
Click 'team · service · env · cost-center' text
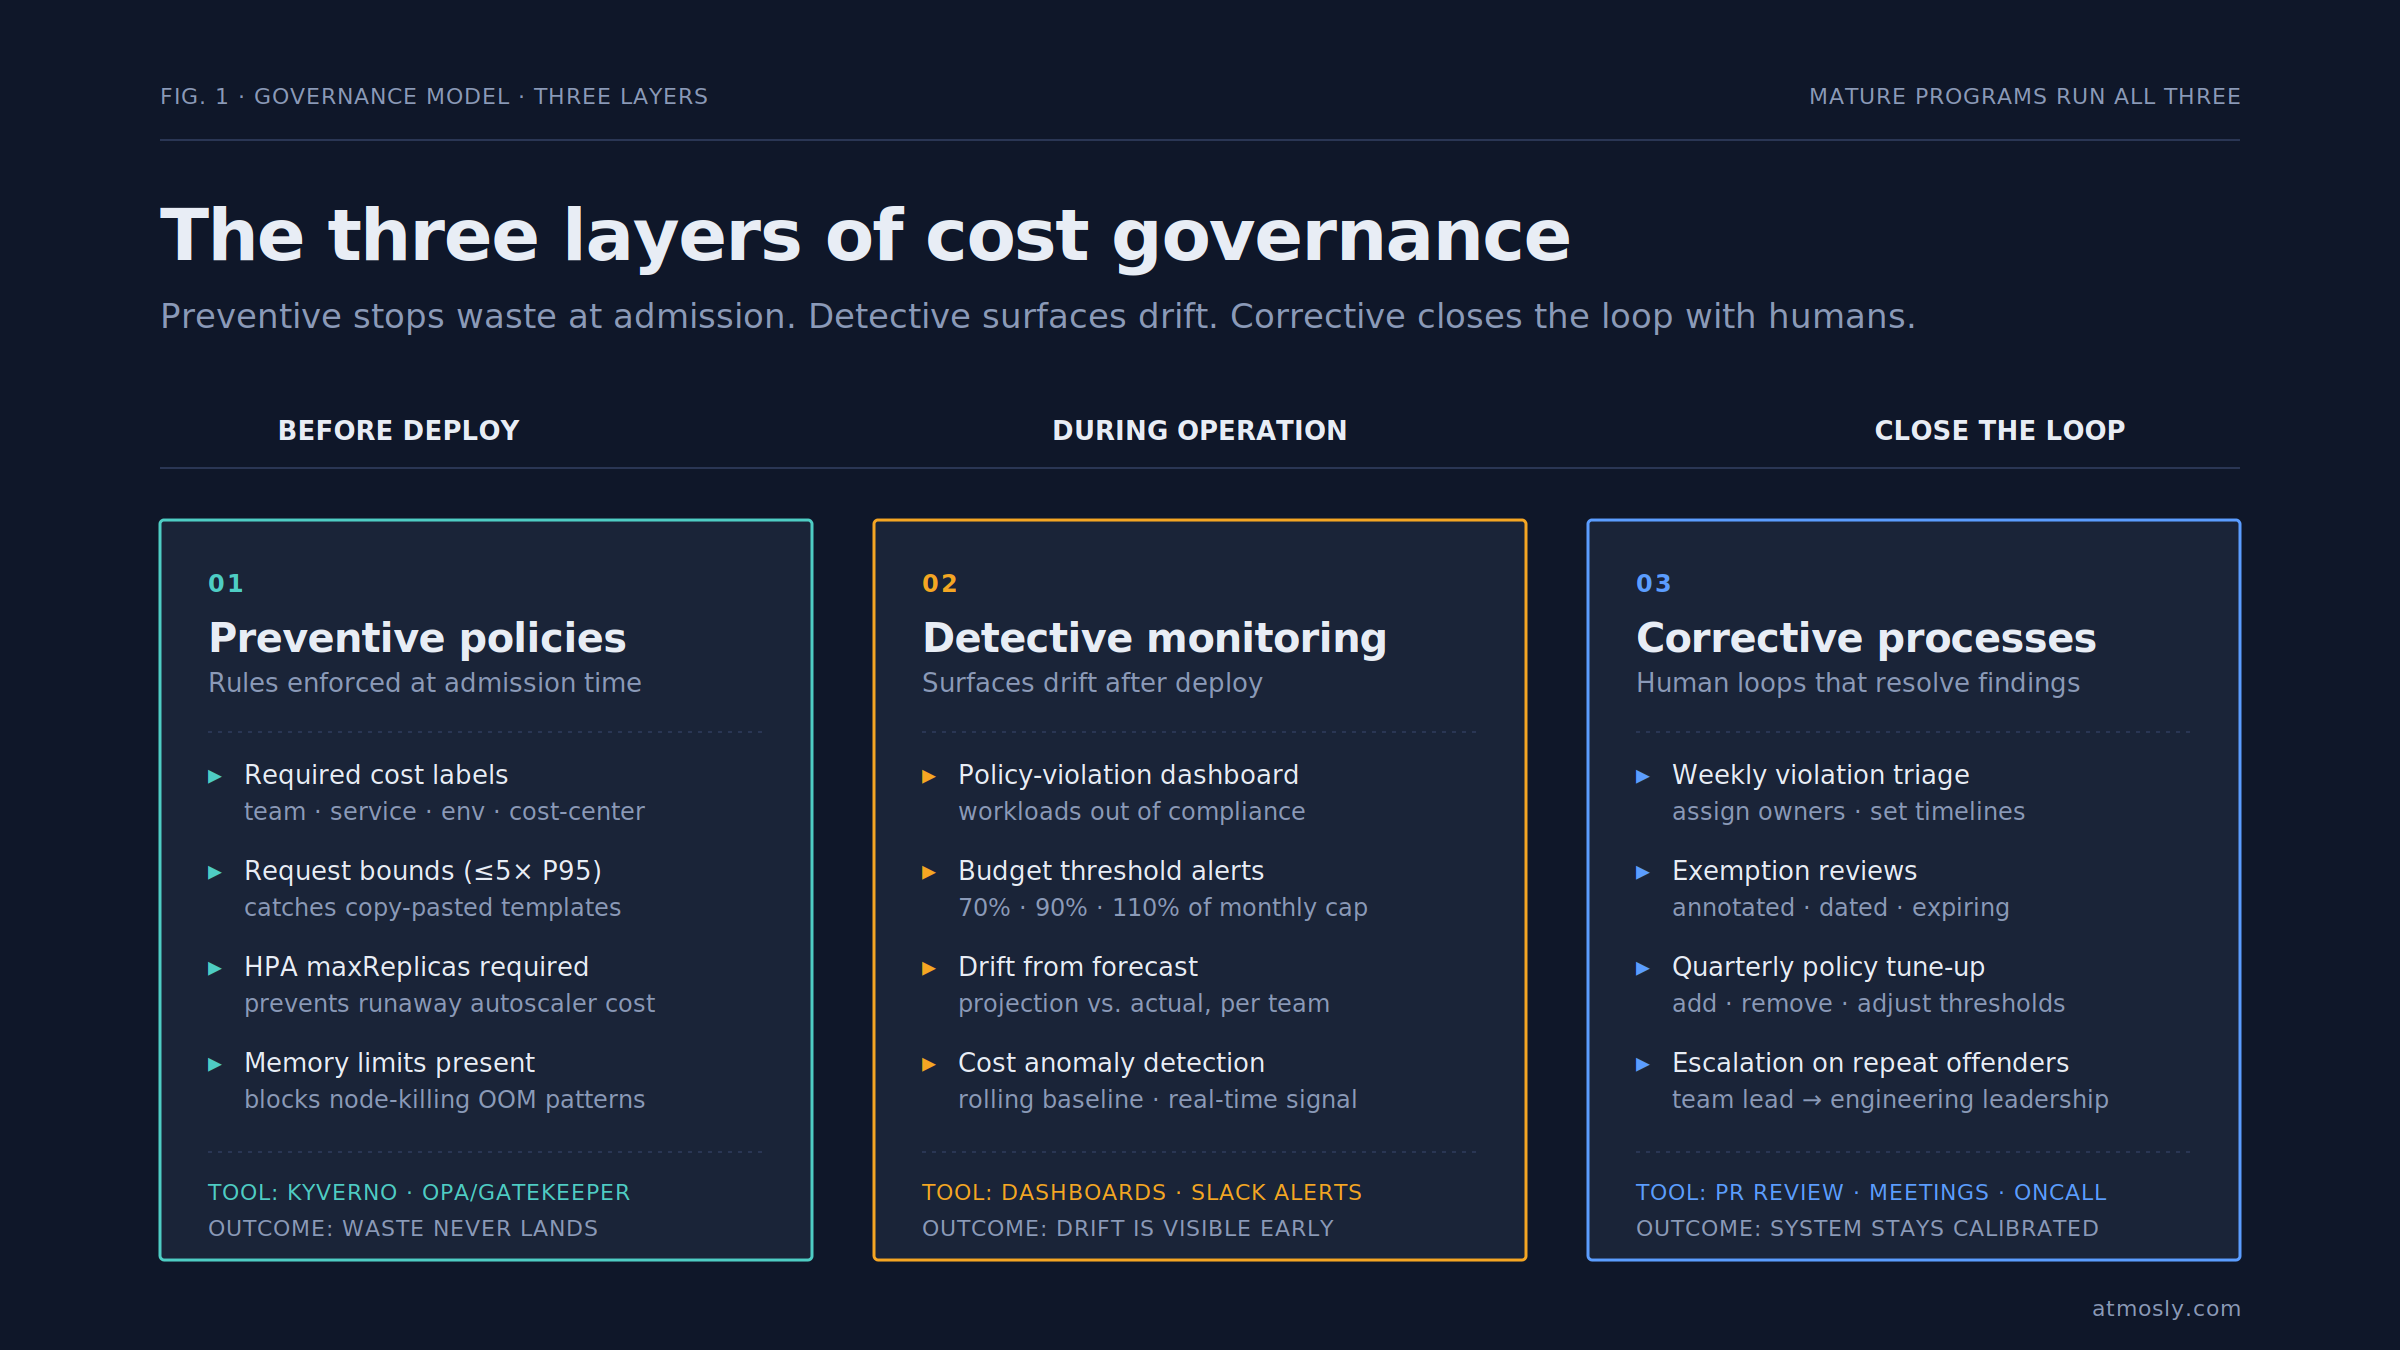coord(444,811)
